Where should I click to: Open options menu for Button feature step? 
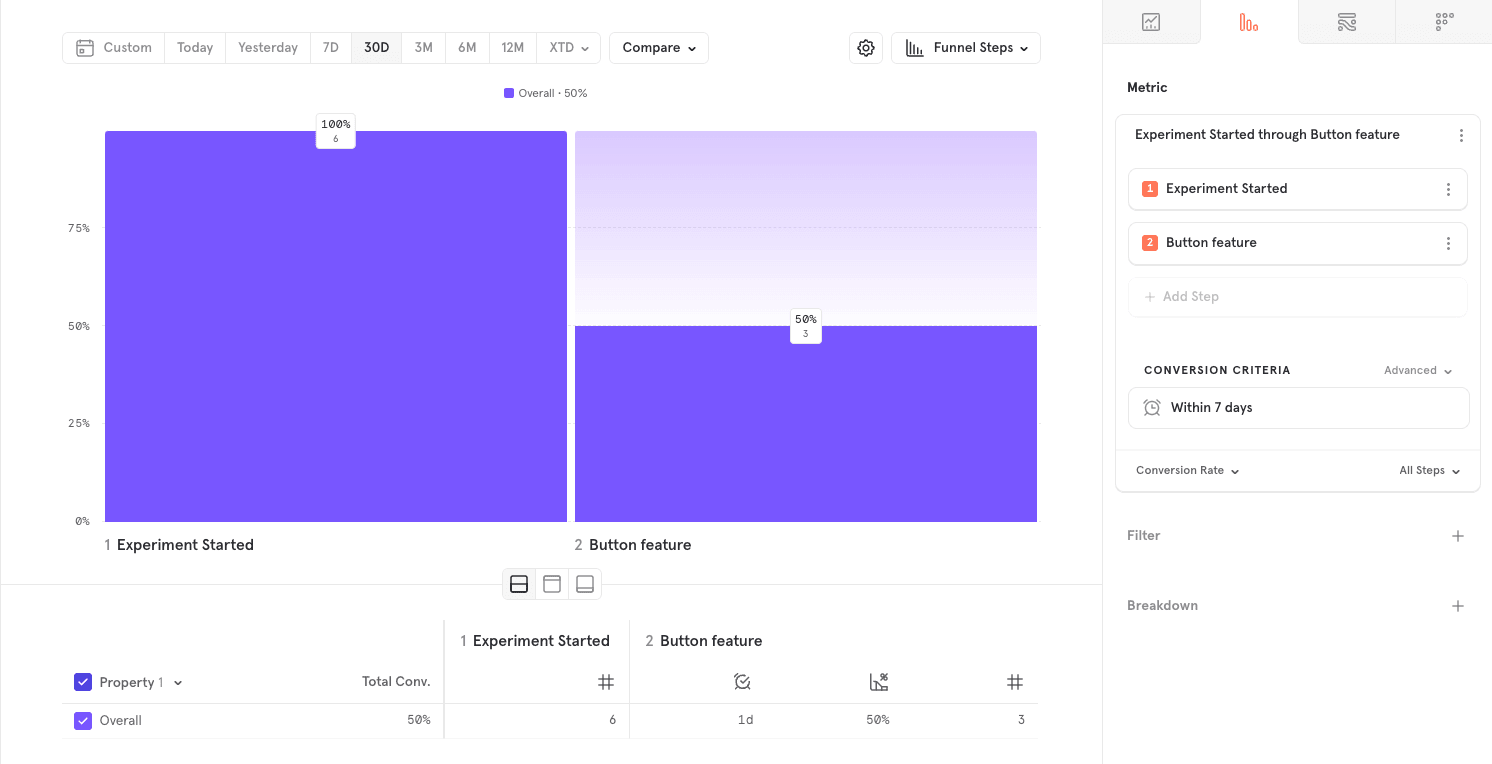tap(1448, 243)
